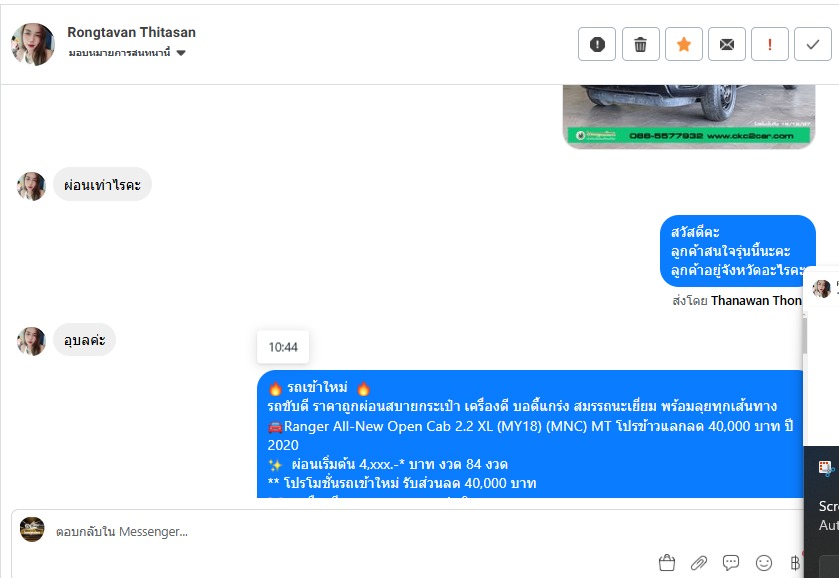Open Rongtavan Thitasan profile picture in header
This screenshot has width=839, height=578.
[x=33, y=44]
